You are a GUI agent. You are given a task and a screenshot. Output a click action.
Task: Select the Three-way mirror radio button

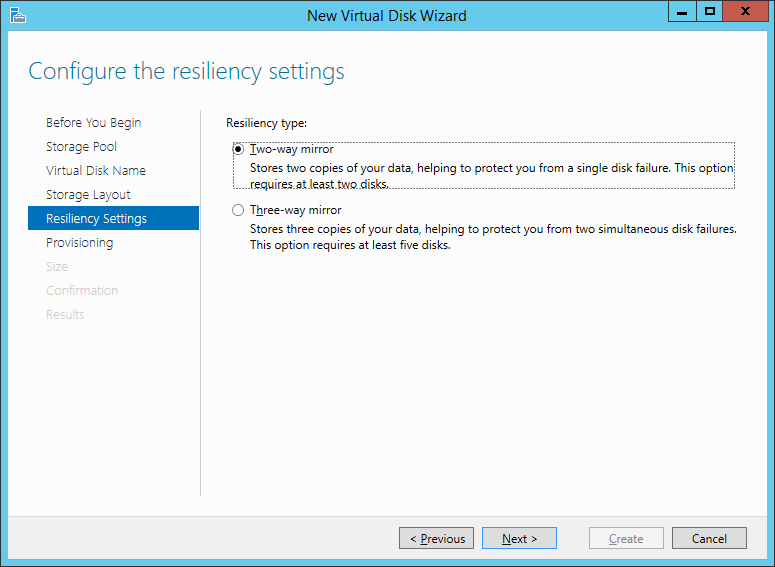click(x=238, y=210)
